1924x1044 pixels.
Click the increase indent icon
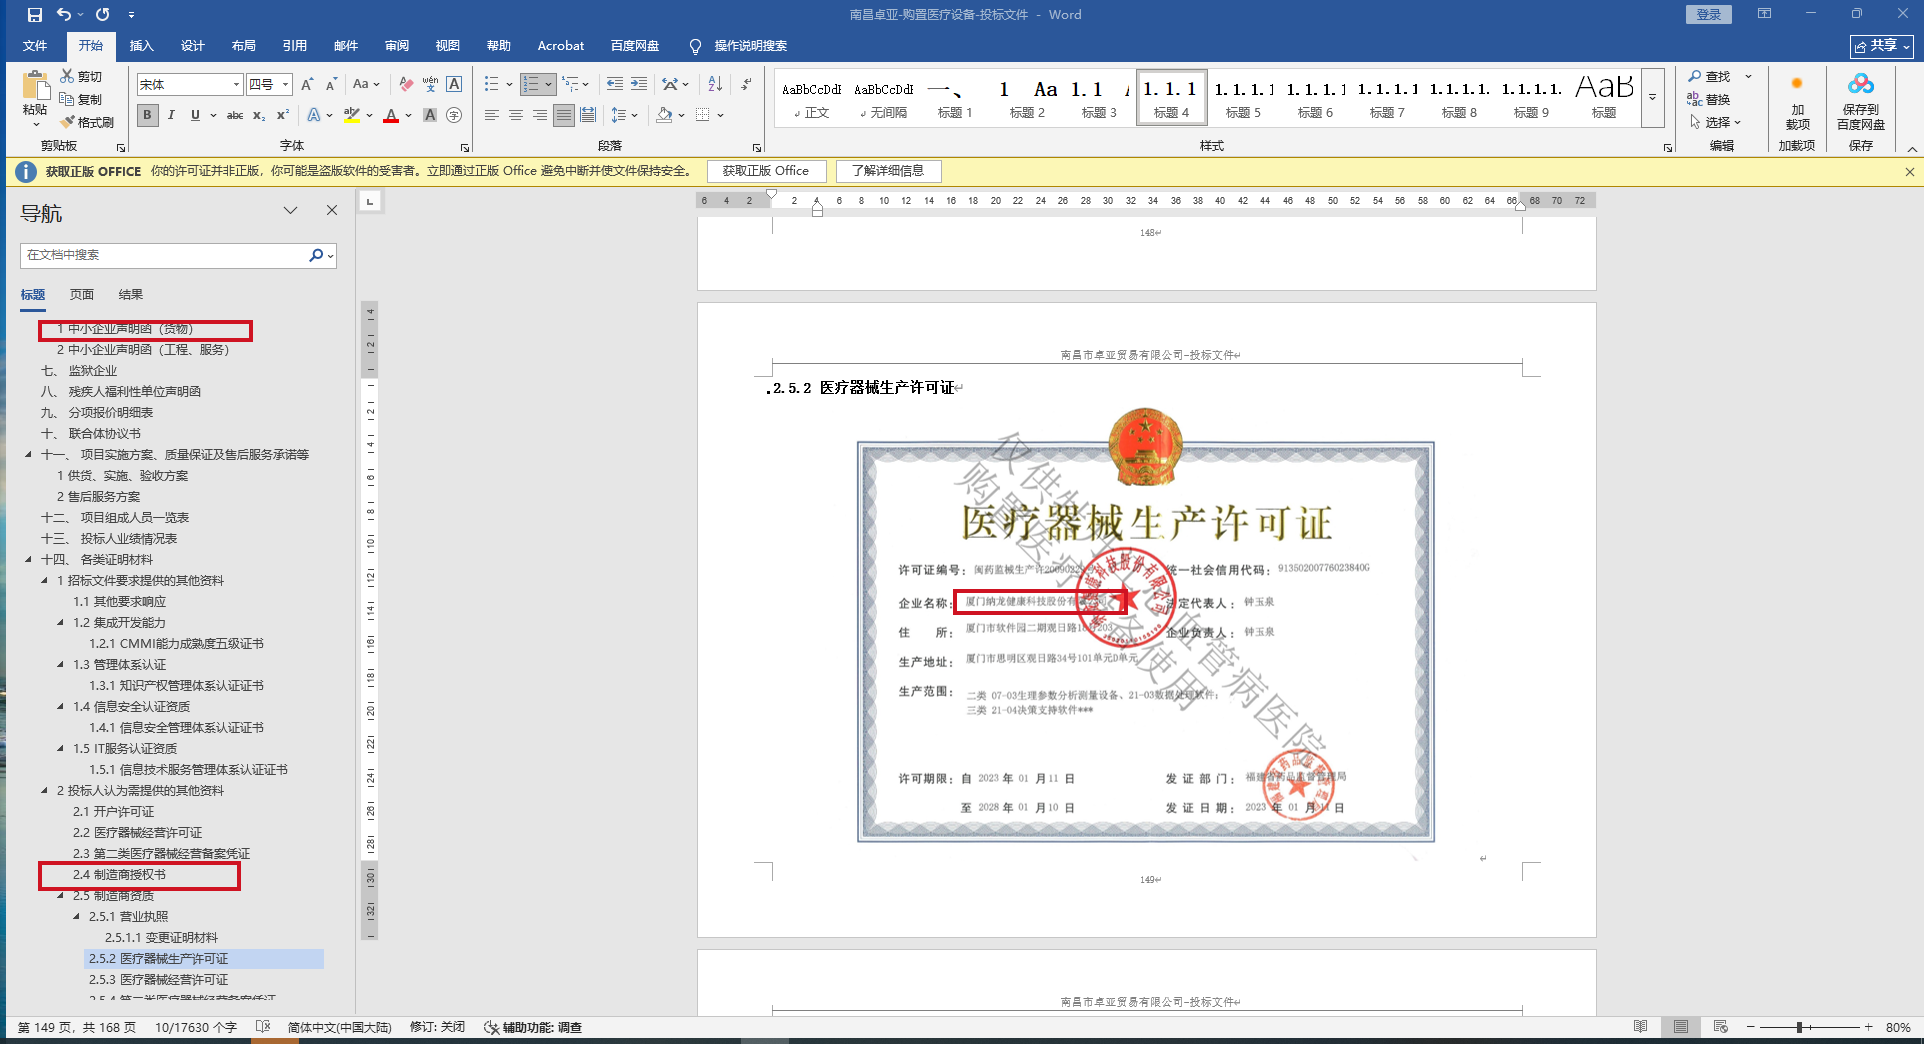(639, 85)
